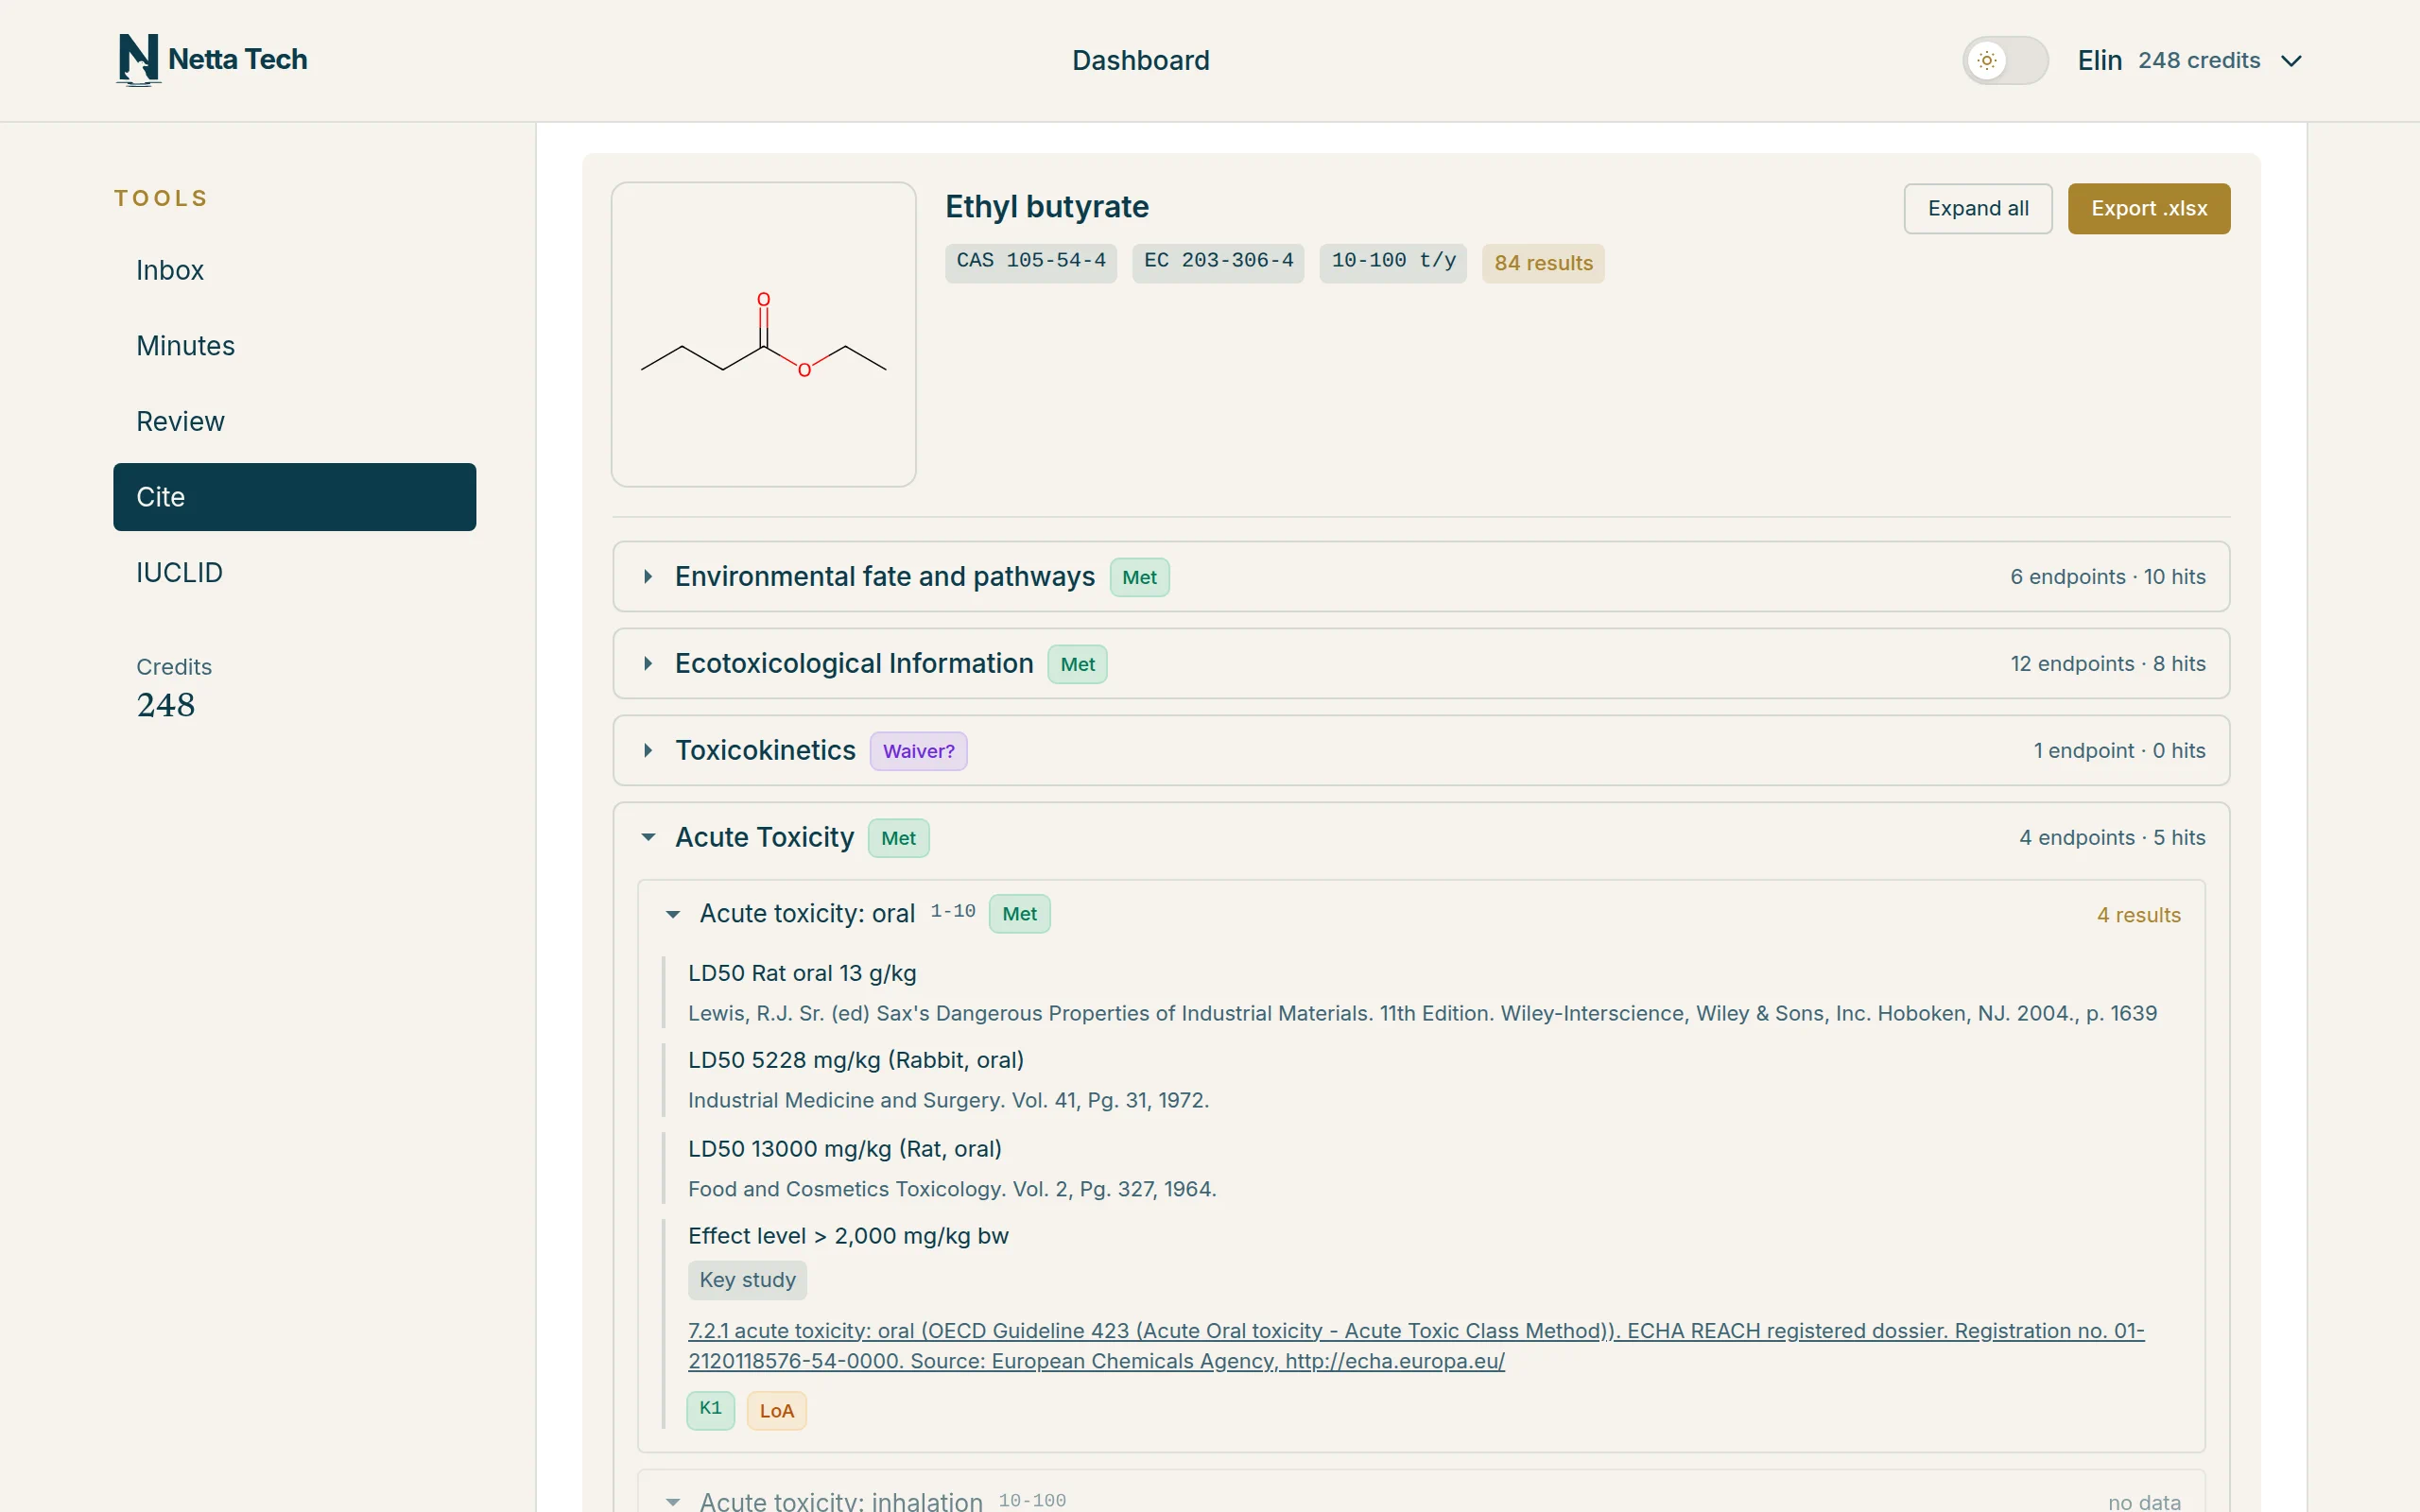Click the Sax's Dangerous Properties citation text

(1421, 1013)
